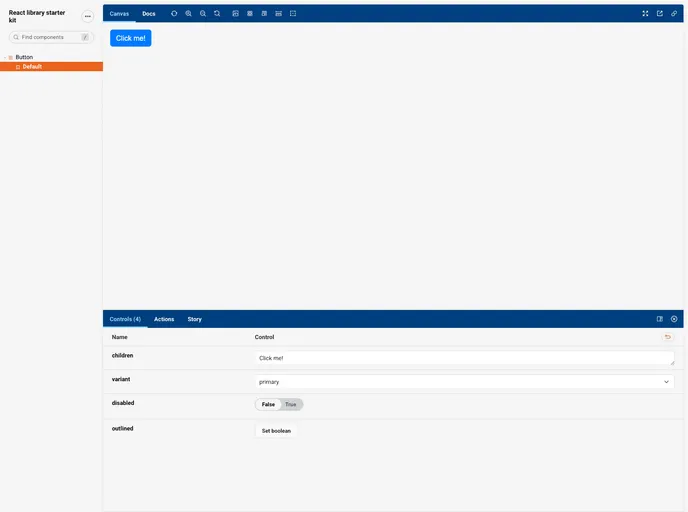Click the 'children' control name

click(122, 355)
